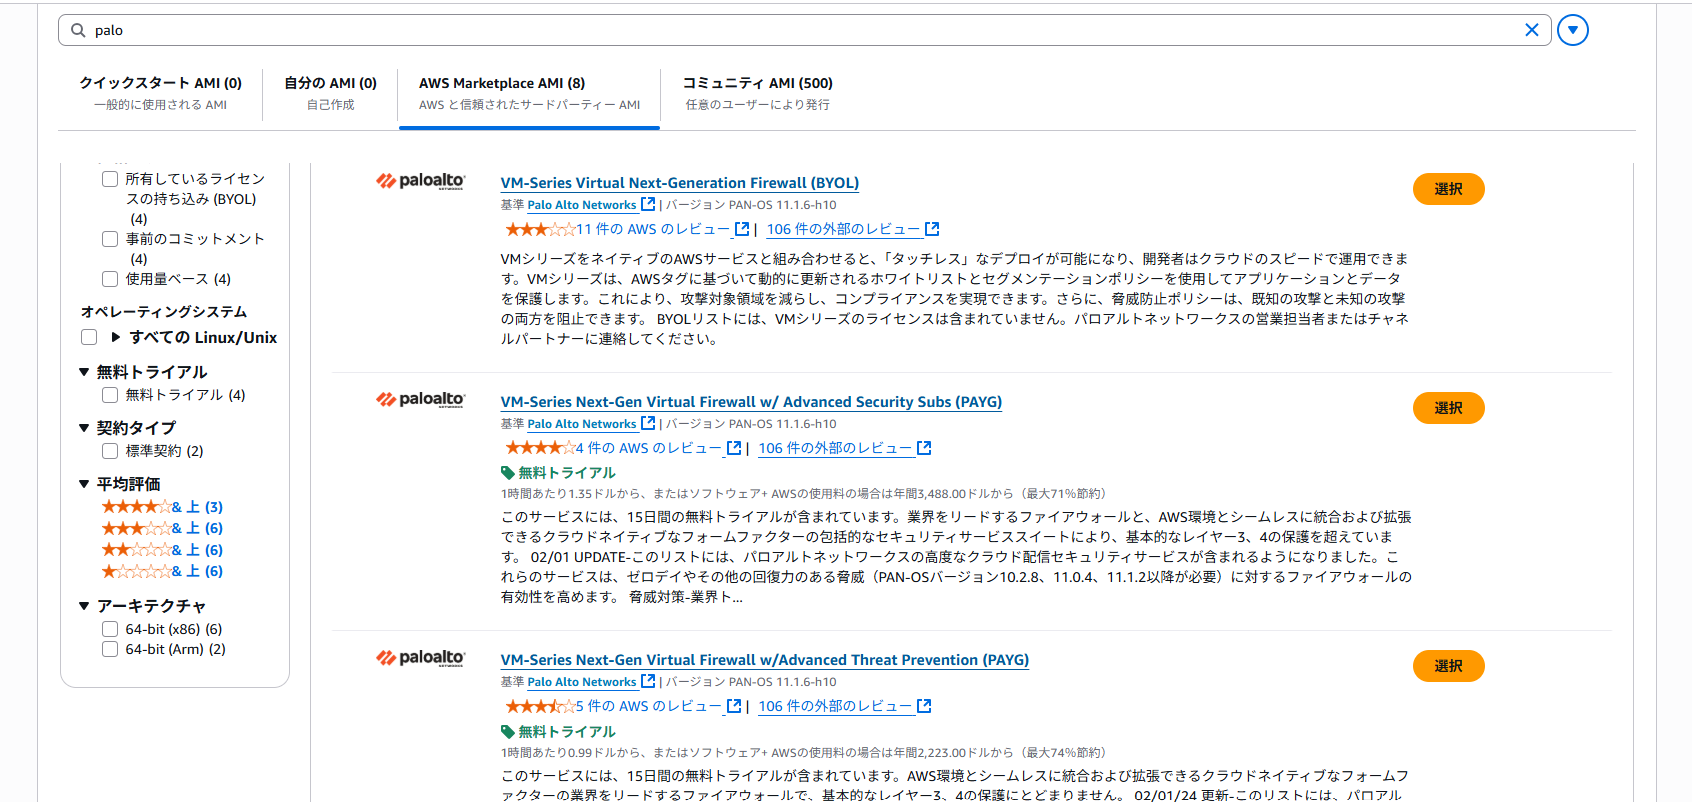Filter by four stars & 上 (3)

162,507
